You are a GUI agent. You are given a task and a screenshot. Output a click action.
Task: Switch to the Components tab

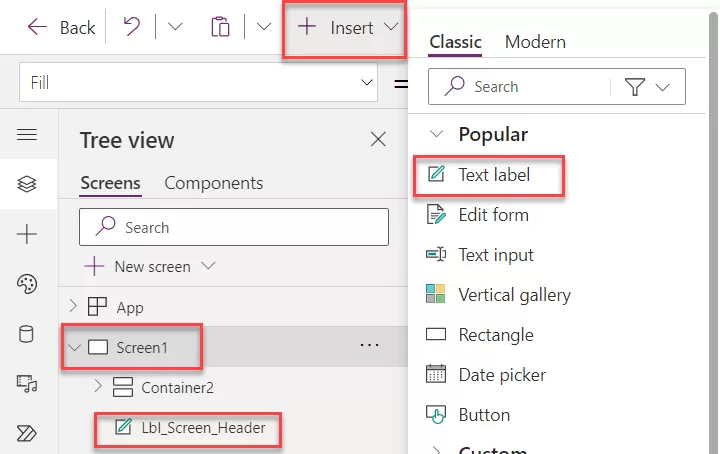(x=213, y=183)
